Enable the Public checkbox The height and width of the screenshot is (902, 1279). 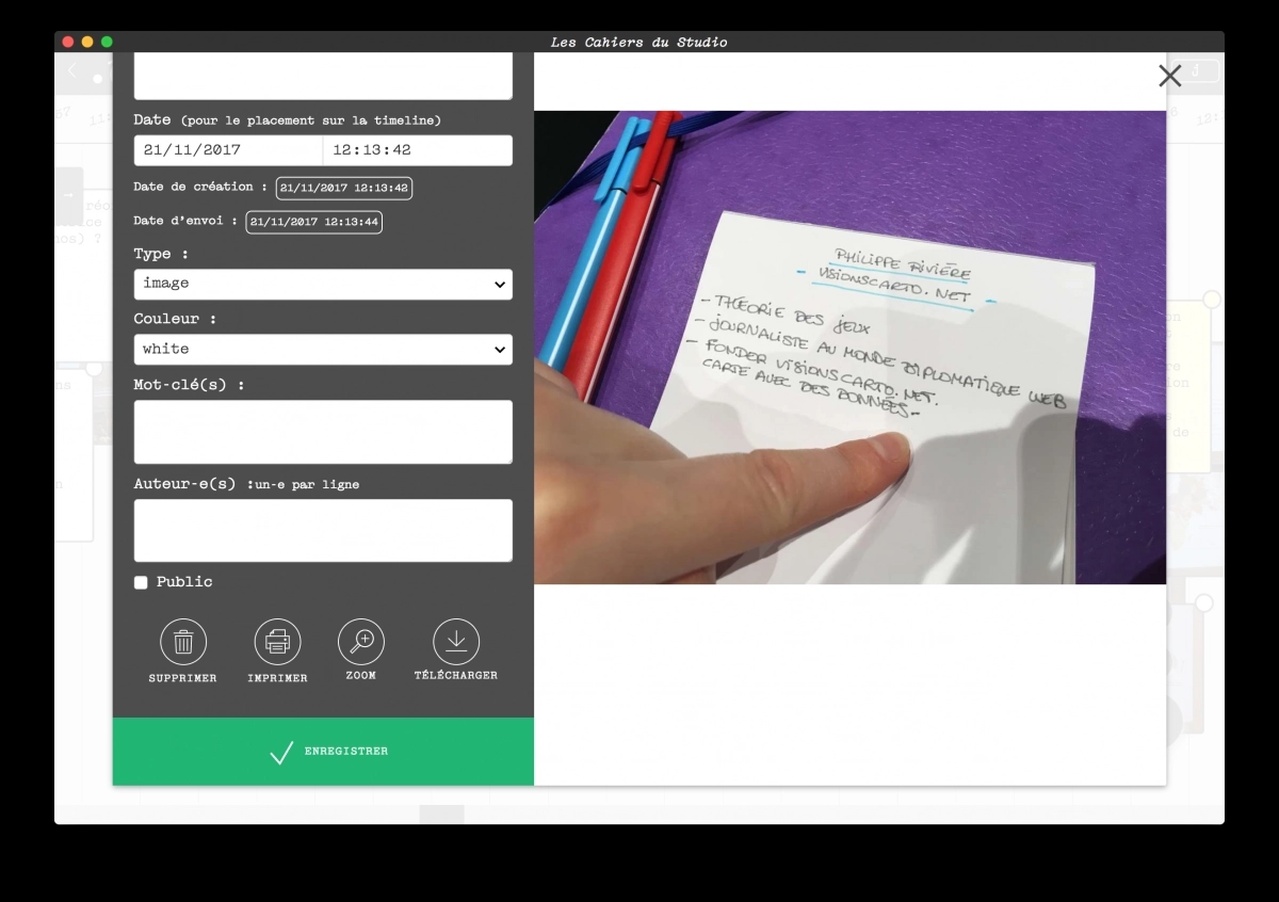(140, 582)
